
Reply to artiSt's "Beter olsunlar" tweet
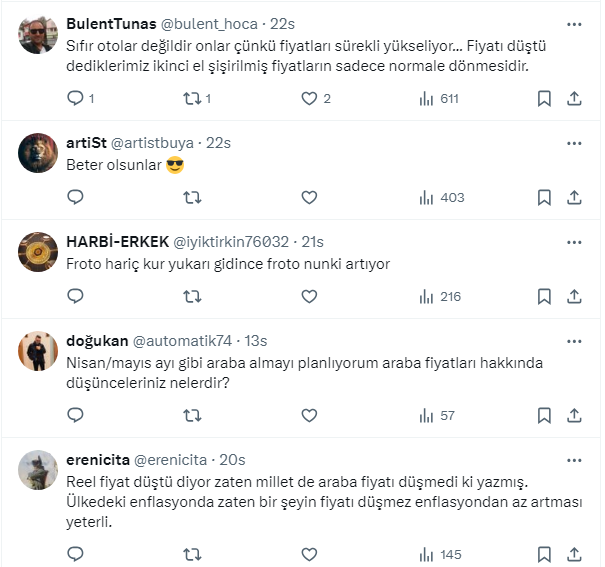75,197
